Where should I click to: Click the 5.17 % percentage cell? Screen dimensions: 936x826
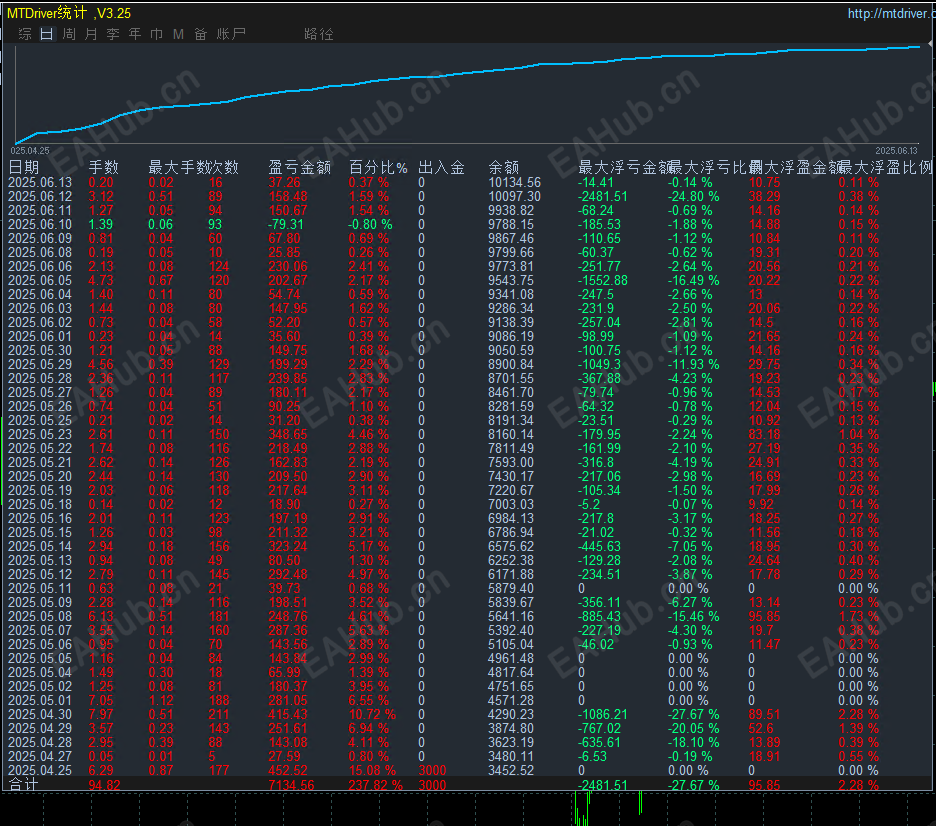pyautogui.click(x=368, y=546)
